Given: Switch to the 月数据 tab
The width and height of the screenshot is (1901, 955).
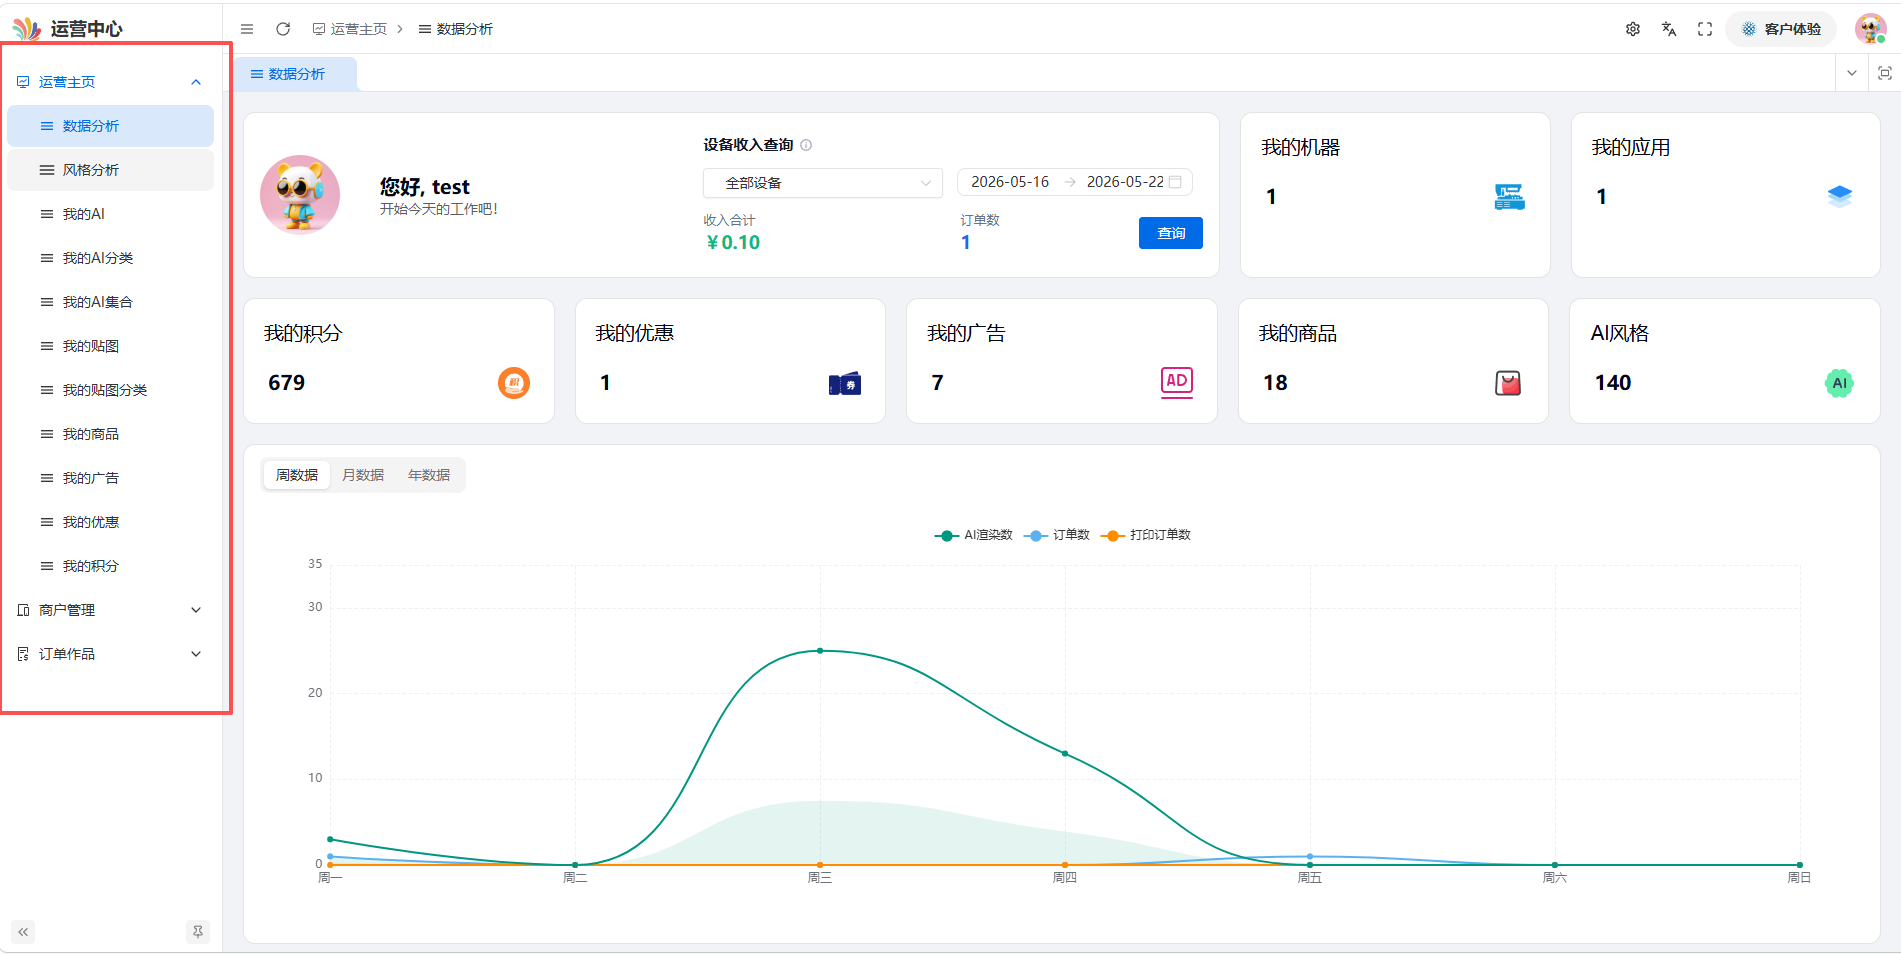Looking at the screenshot, I should point(363,475).
